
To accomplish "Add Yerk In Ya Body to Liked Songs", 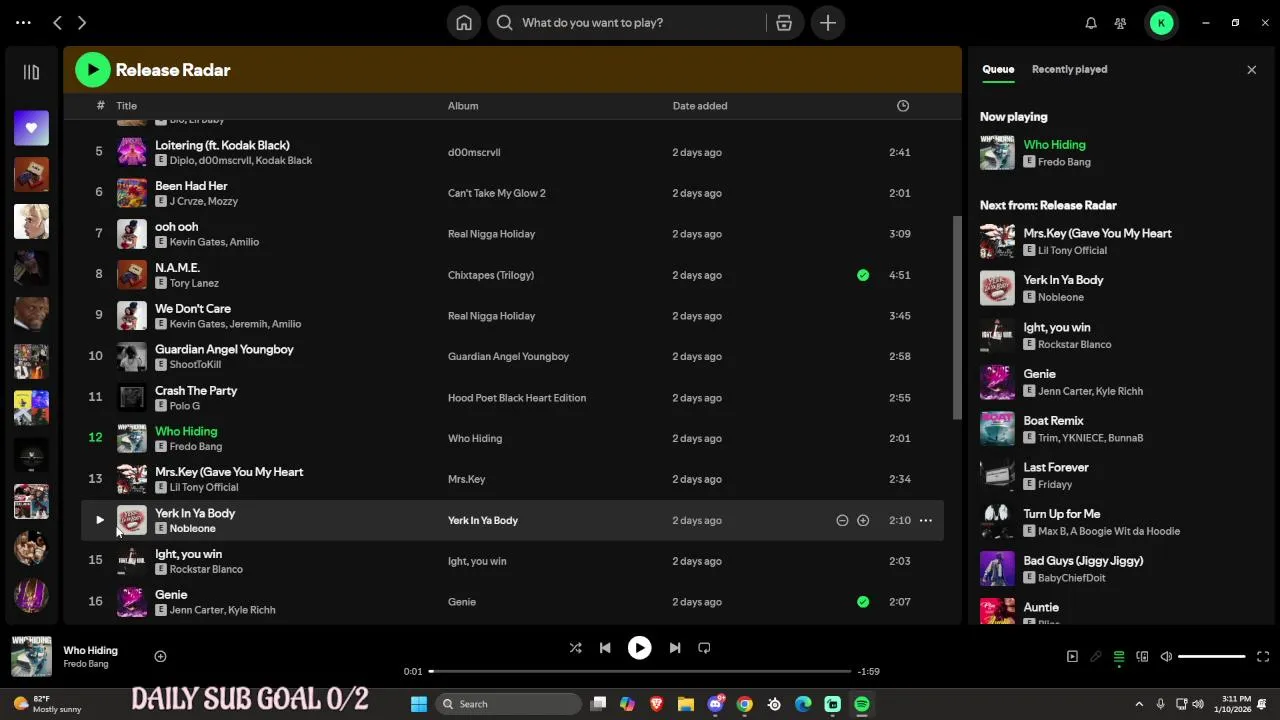I will (x=863, y=520).
